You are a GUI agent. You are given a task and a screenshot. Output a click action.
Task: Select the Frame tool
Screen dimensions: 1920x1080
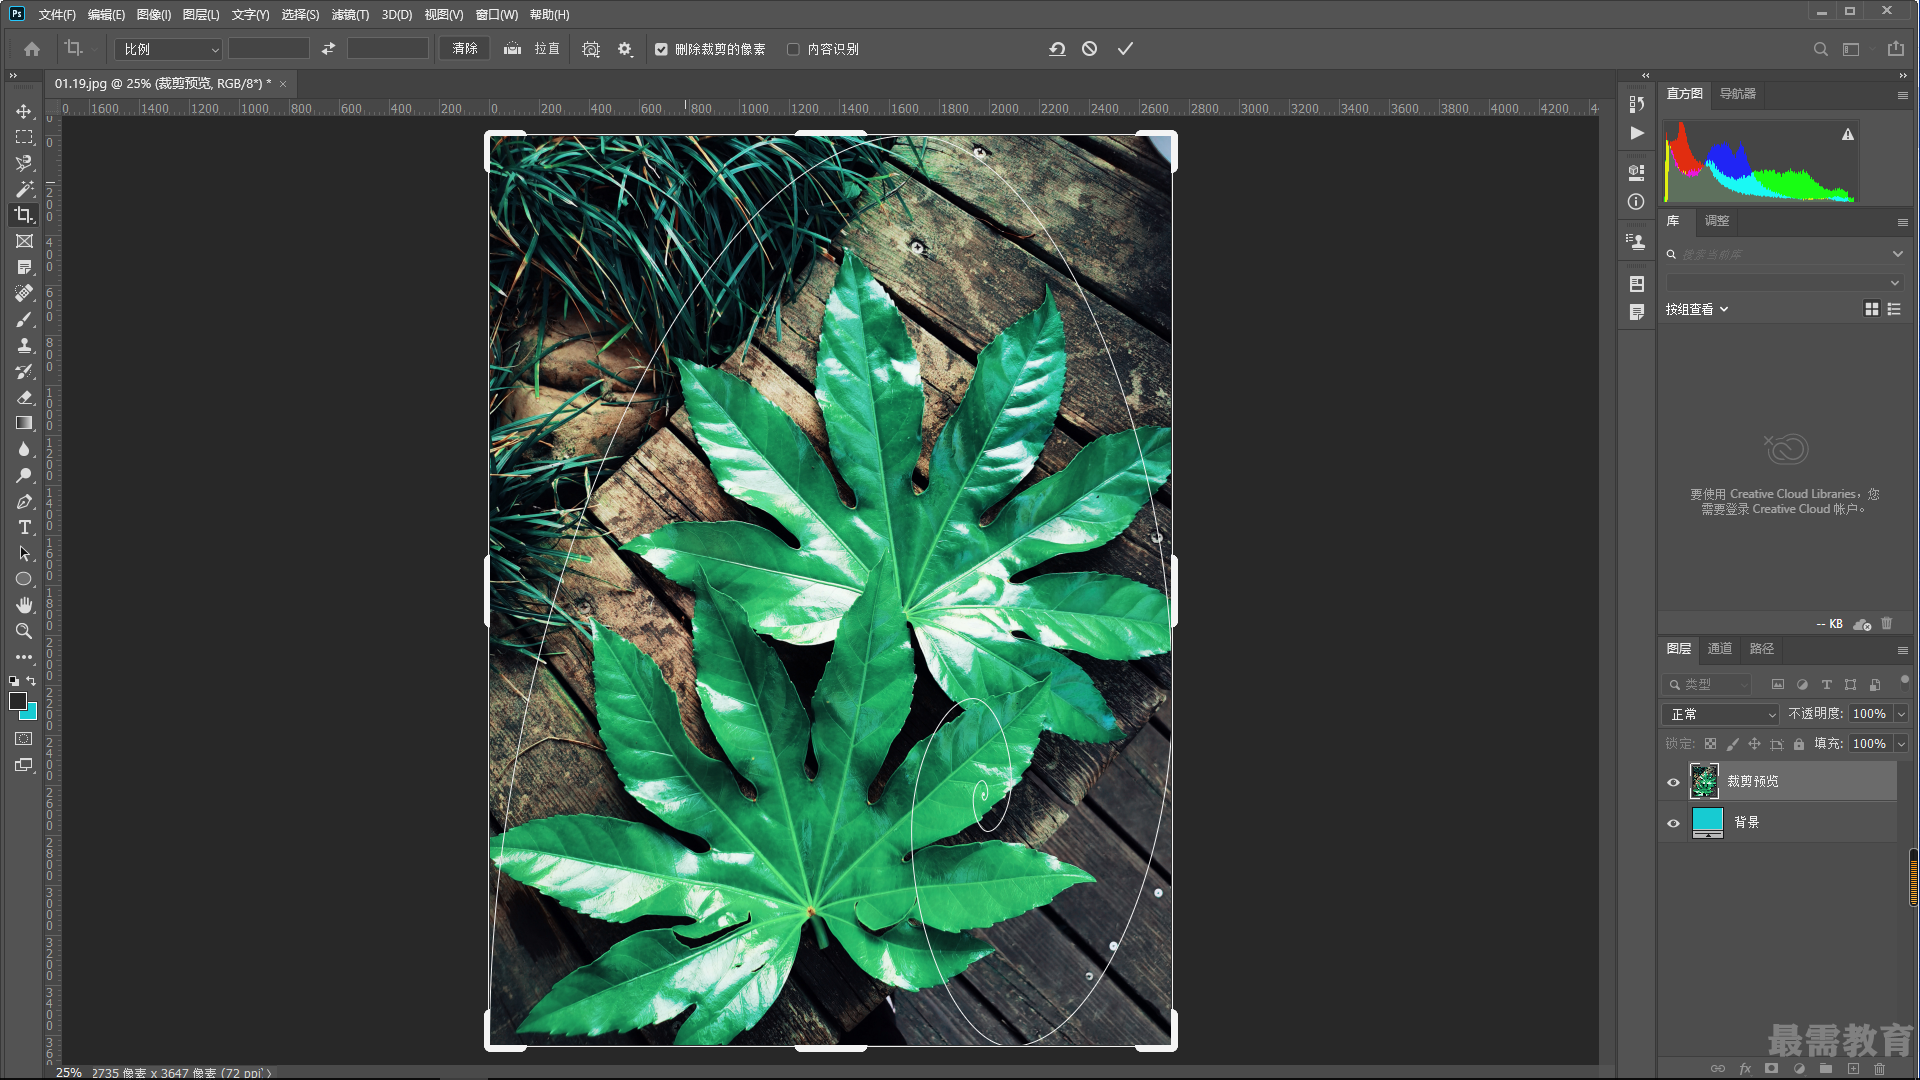[24, 241]
